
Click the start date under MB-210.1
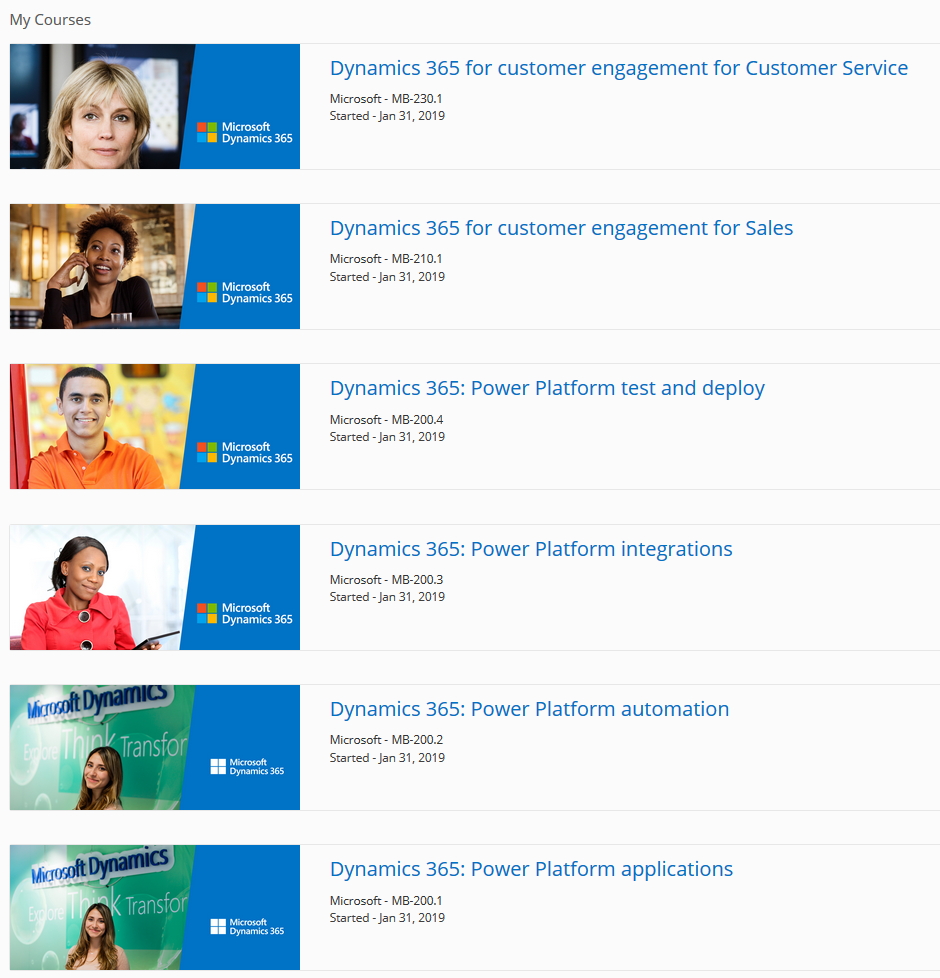[387, 277]
